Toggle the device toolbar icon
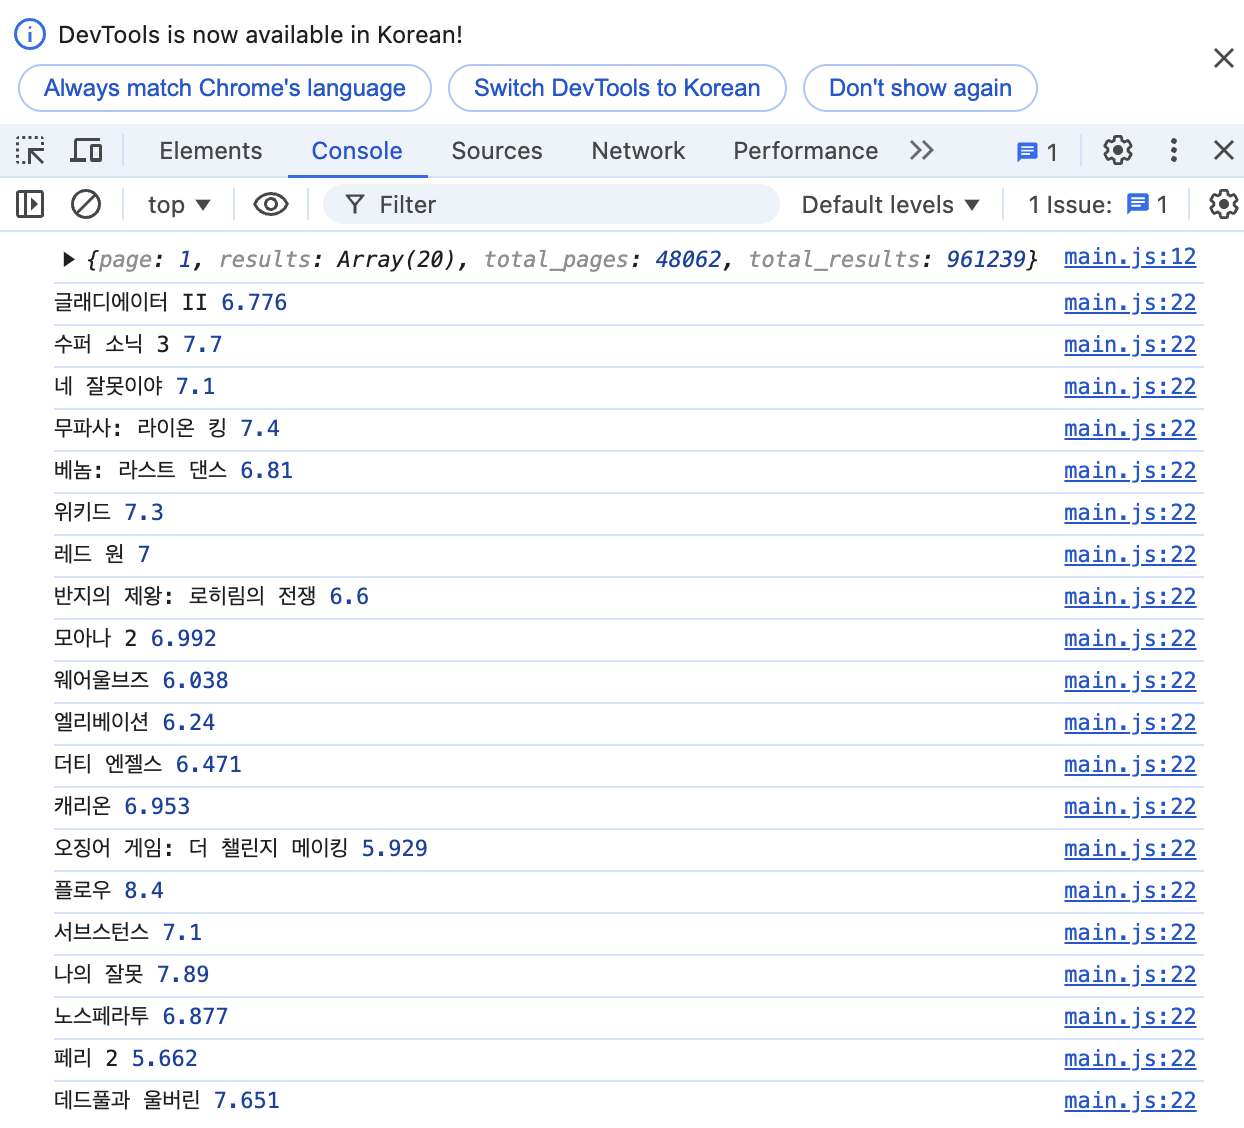Image resolution: width=1244 pixels, height=1128 pixels. pyautogui.click(x=86, y=151)
